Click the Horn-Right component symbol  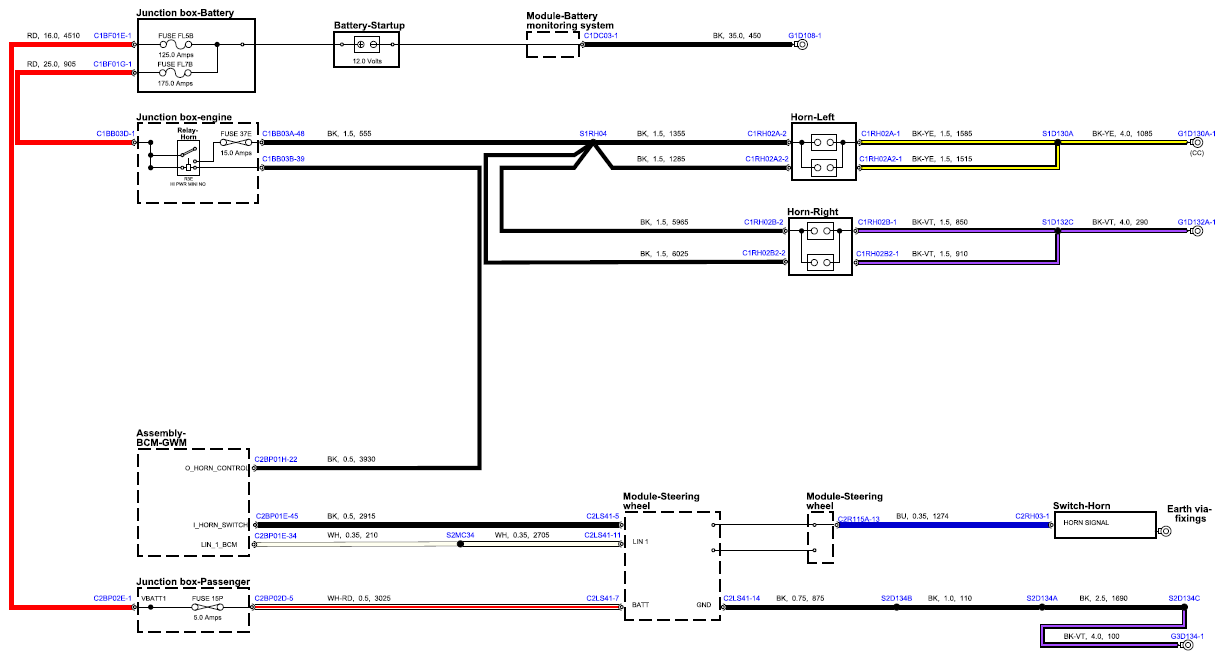tap(821, 247)
